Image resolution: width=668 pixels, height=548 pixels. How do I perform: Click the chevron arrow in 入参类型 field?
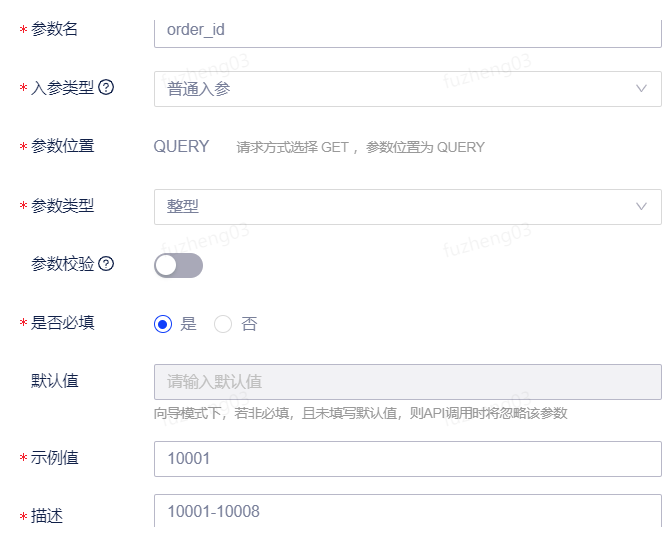point(641,89)
